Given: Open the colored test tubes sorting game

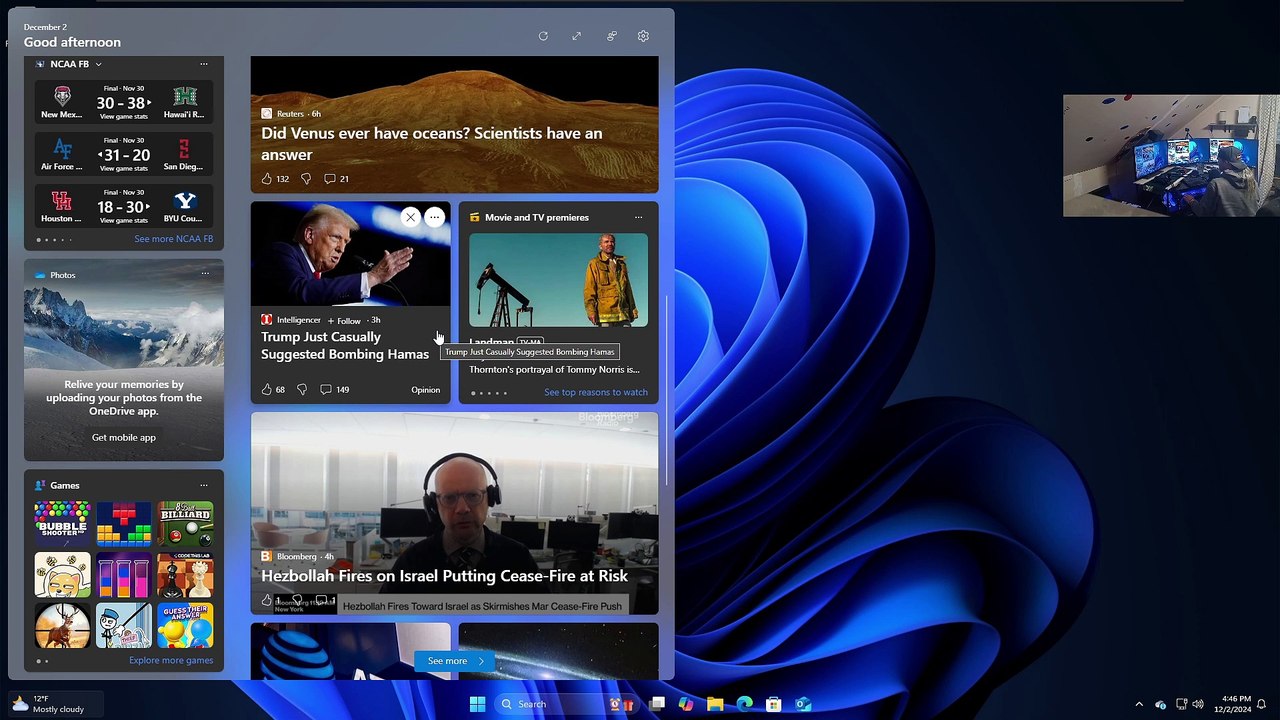Looking at the screenshot, I should coord(124,575).
